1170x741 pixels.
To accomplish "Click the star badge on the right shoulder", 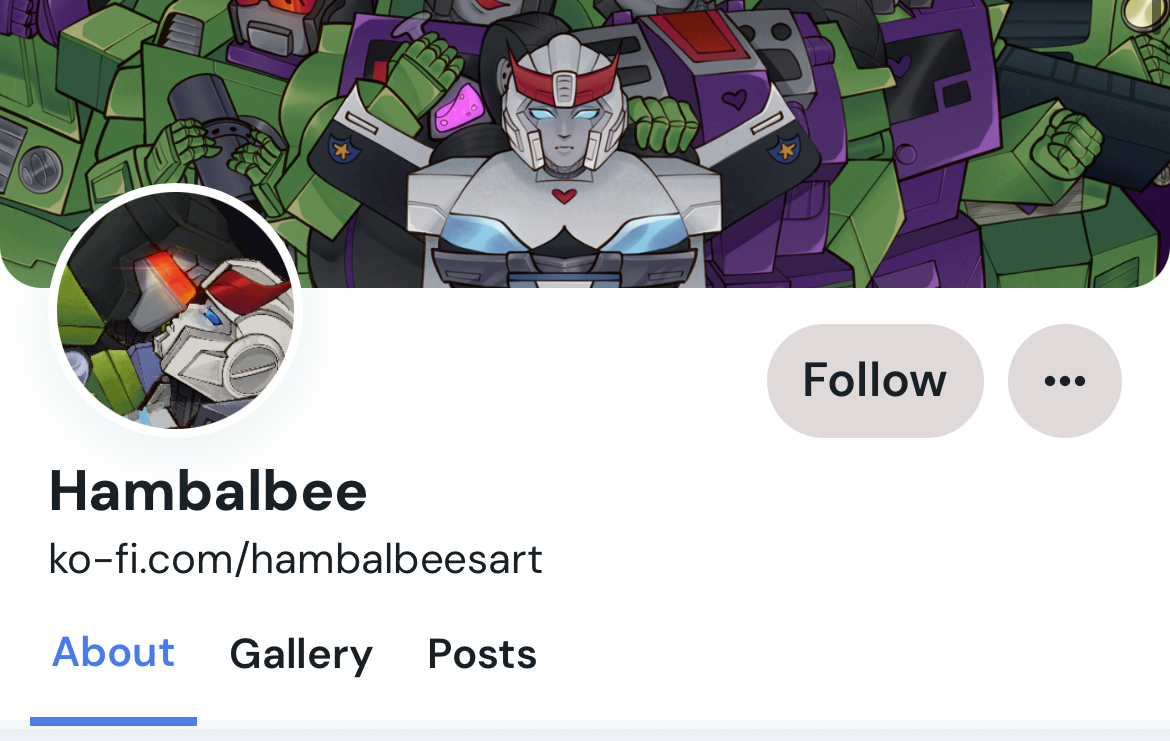I will [785, 150].
